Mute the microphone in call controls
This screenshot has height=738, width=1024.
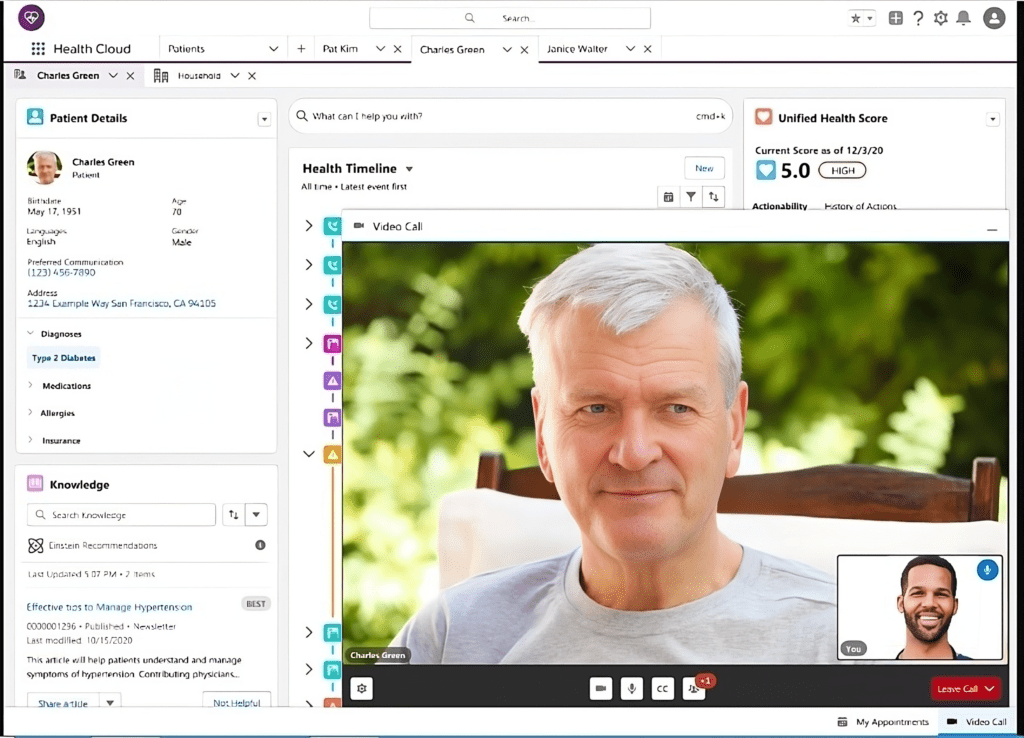[631, 688]
